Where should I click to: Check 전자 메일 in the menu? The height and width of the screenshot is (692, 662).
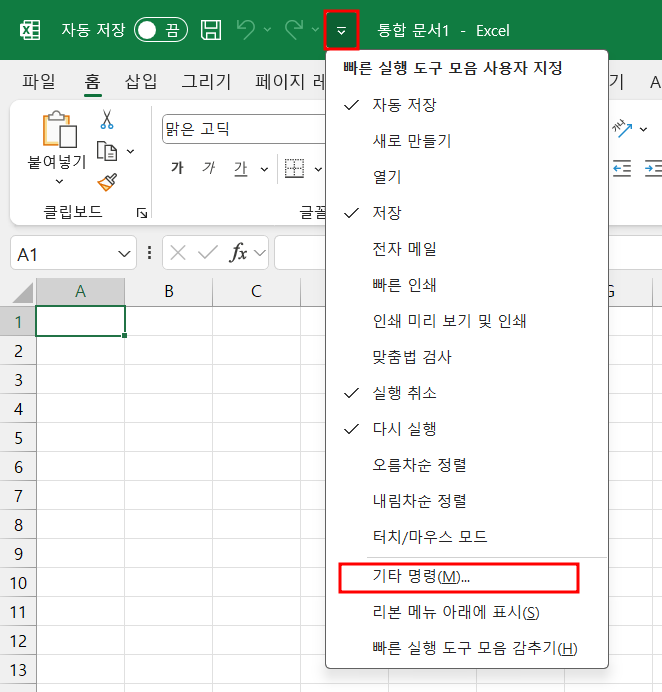[x=467, y=249]
